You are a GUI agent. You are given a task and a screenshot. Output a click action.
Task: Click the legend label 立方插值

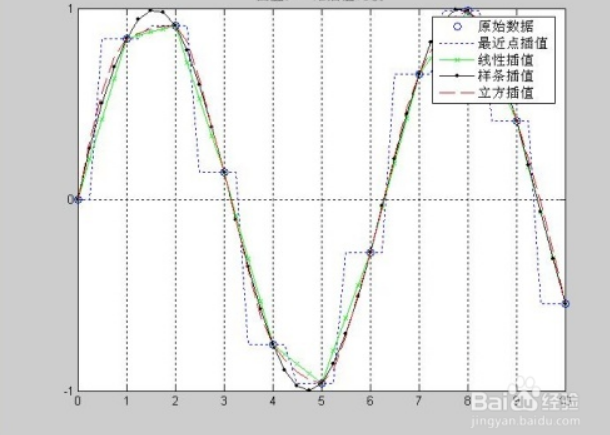(x=505, y=93)
